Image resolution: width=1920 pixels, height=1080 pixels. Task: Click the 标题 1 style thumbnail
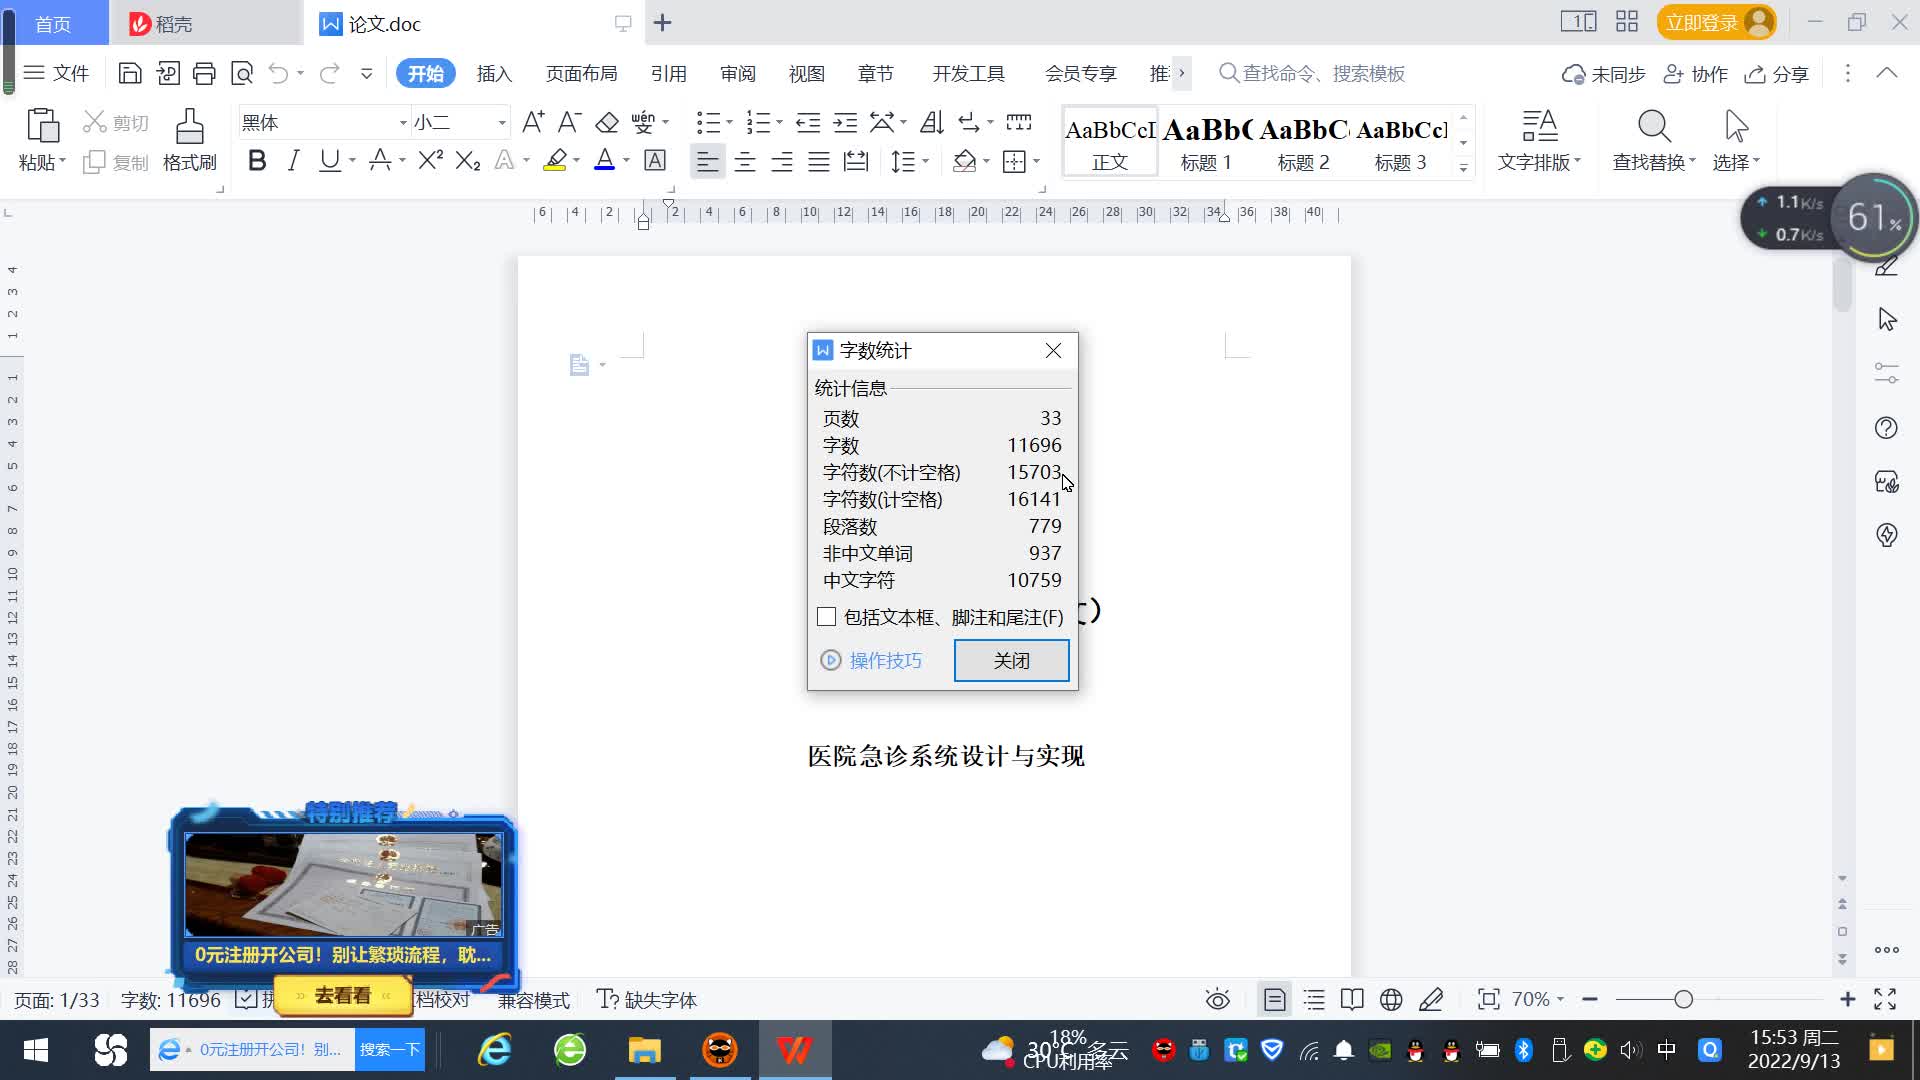coord(1206,143)
